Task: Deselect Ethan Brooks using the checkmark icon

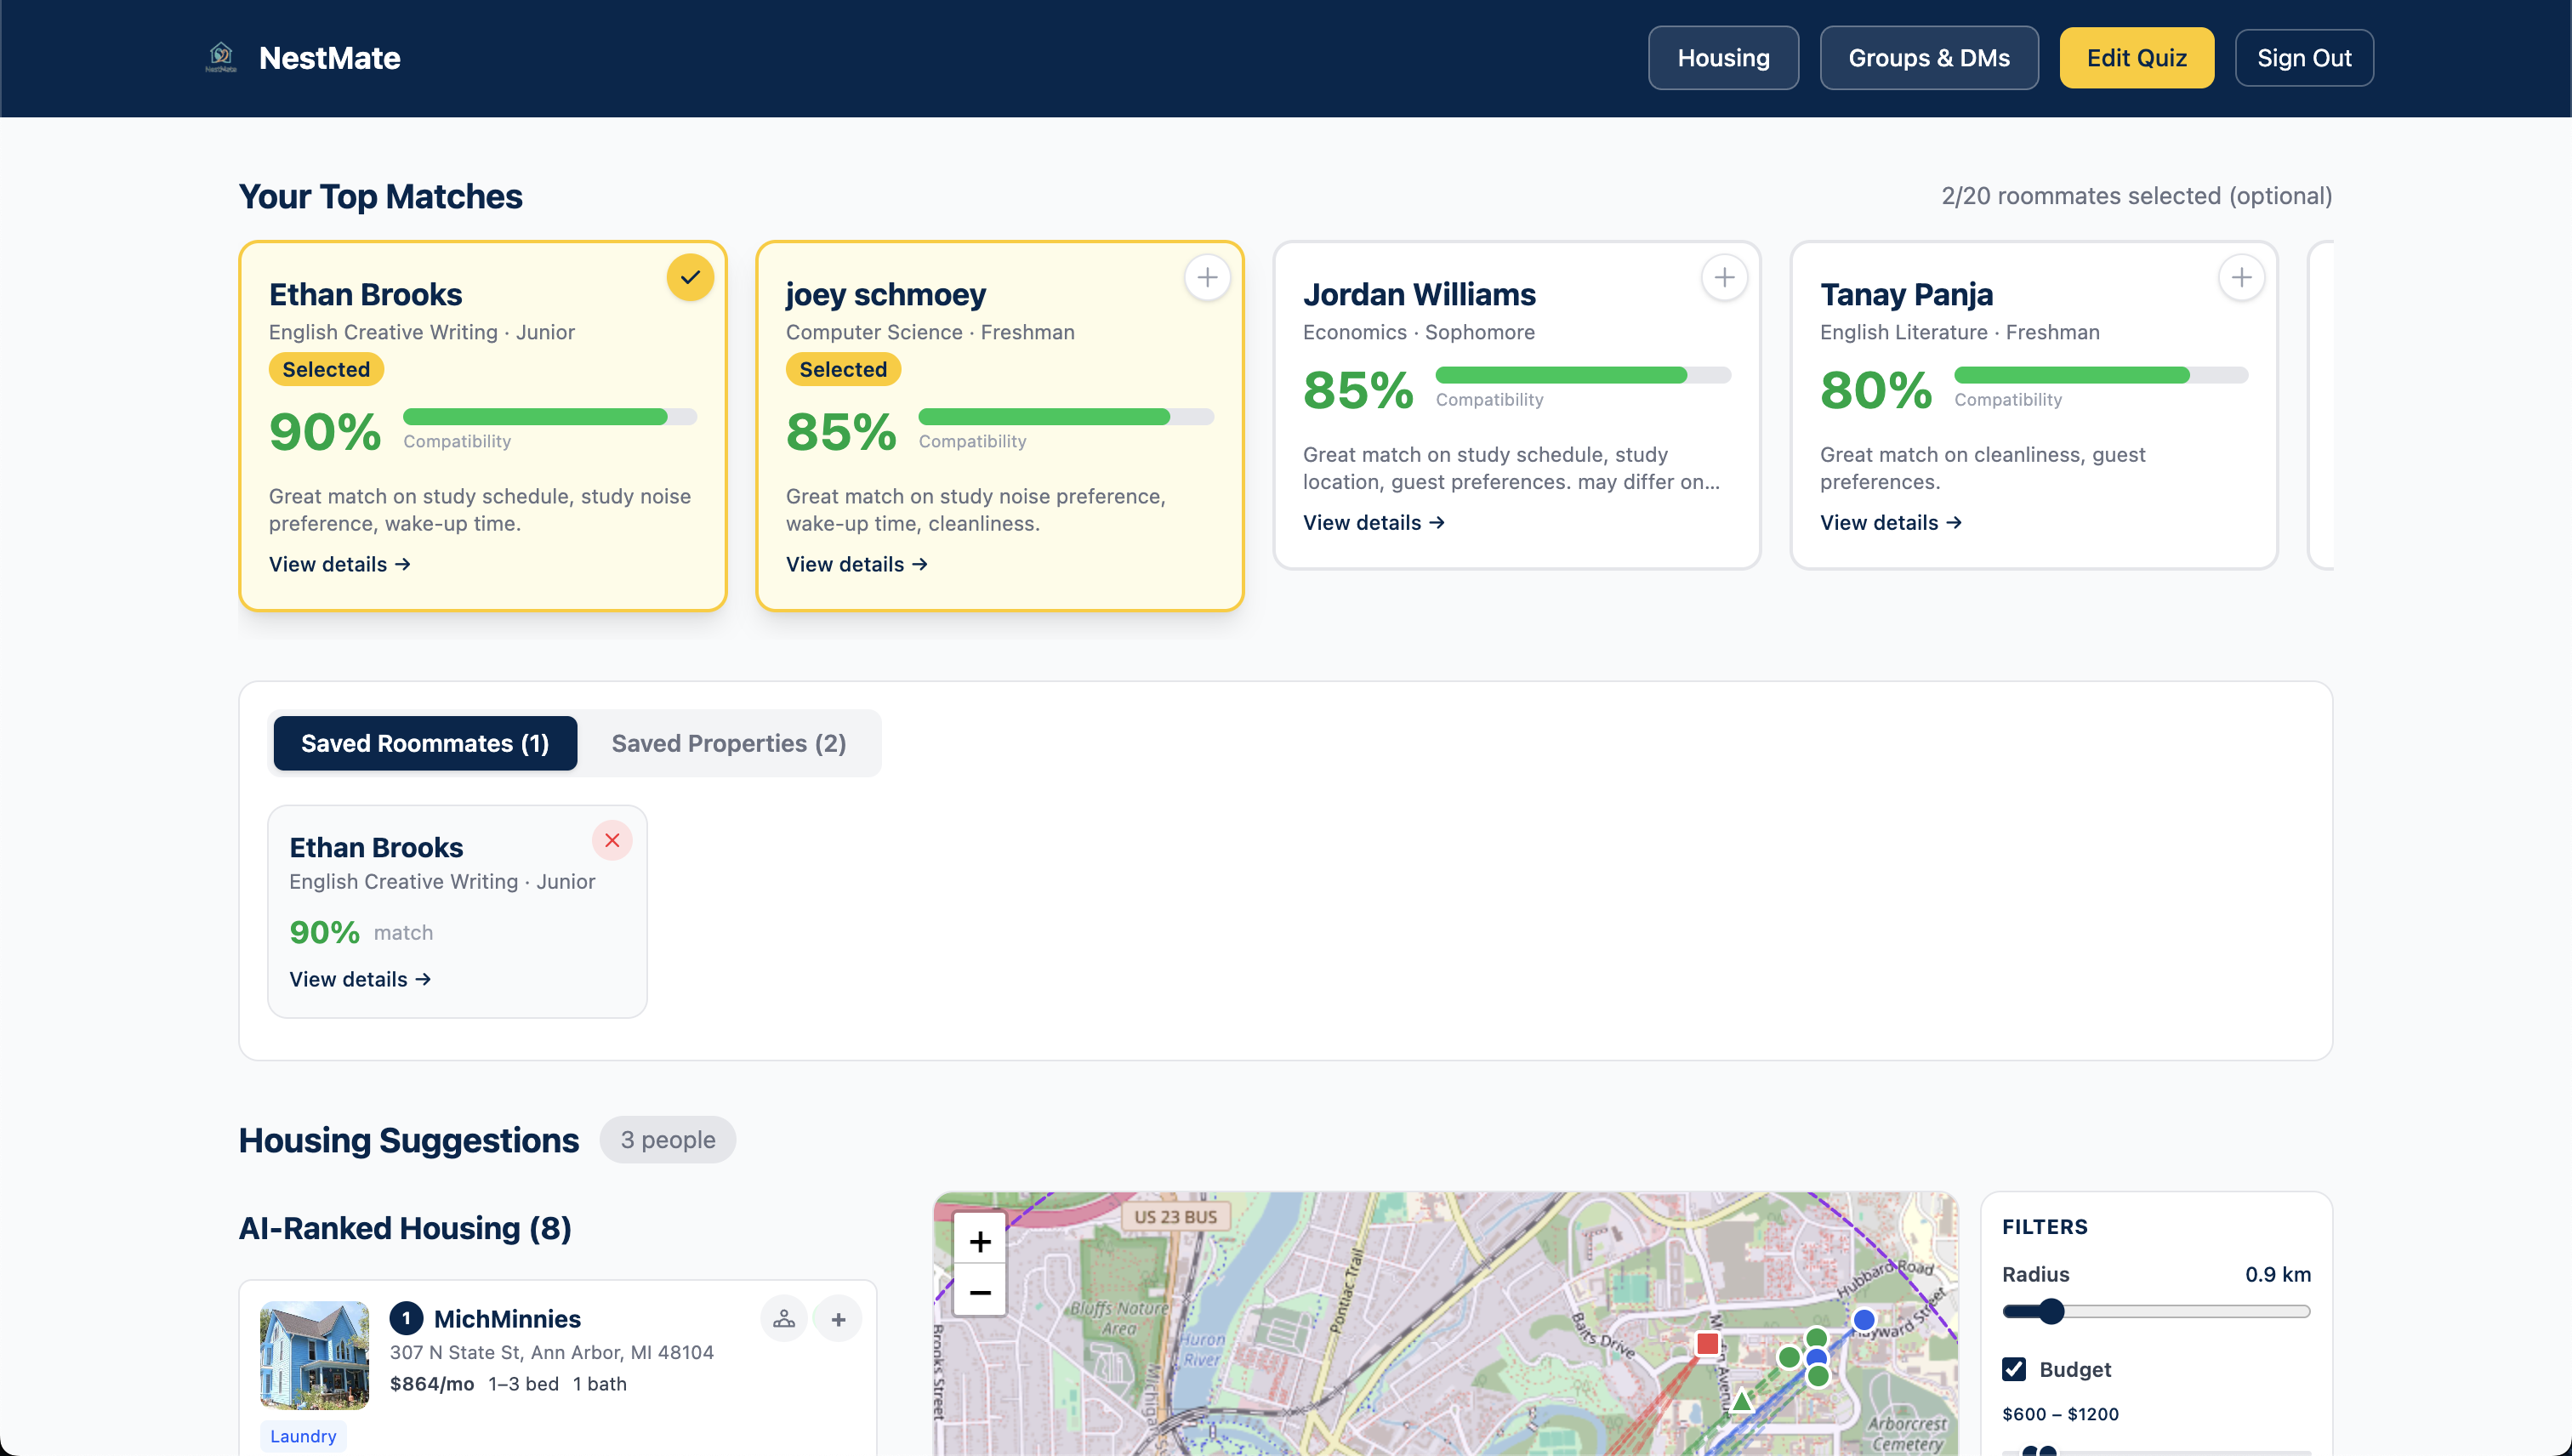Action: click(x=690, y=277)
